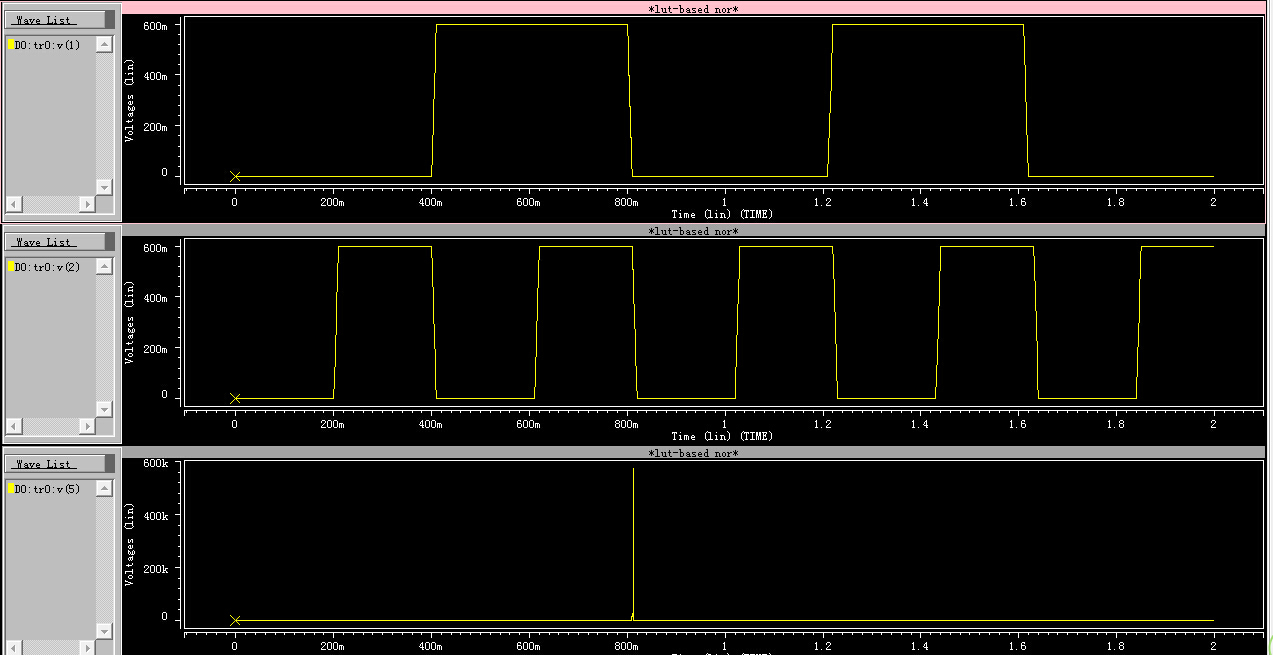Click the right arrow under v(2) wave list
Image resolution: width=1273 pixels, height=655 pixels.
coord(87,426)
